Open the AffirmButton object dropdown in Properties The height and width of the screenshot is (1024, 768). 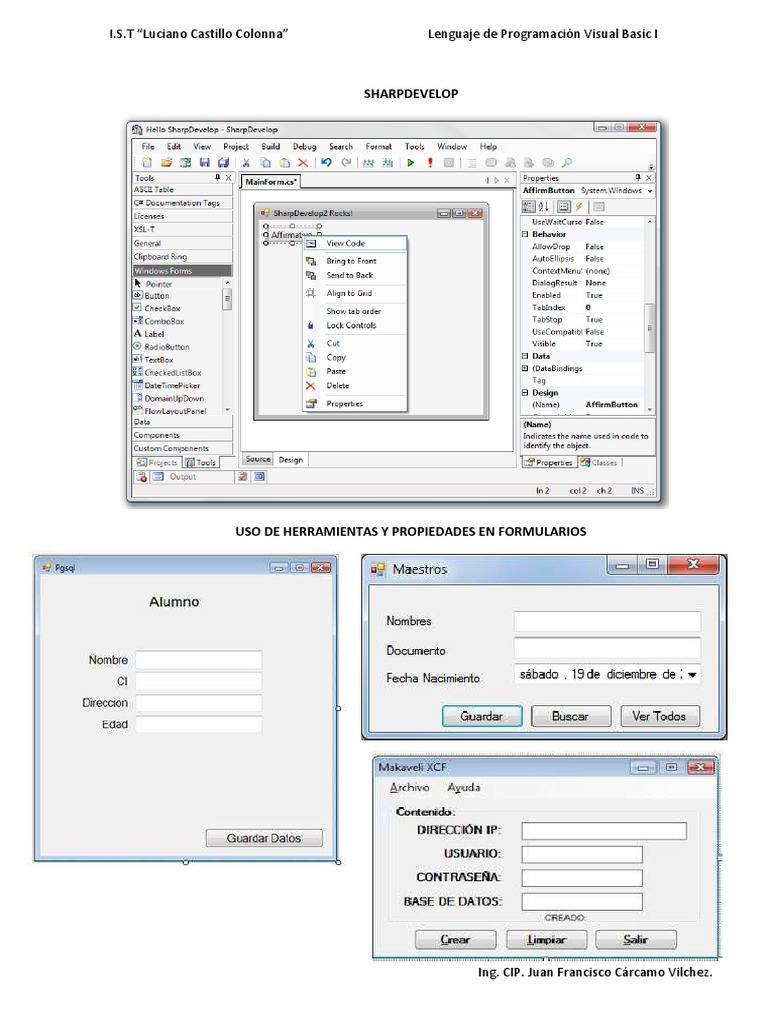(x=650, y=191)
